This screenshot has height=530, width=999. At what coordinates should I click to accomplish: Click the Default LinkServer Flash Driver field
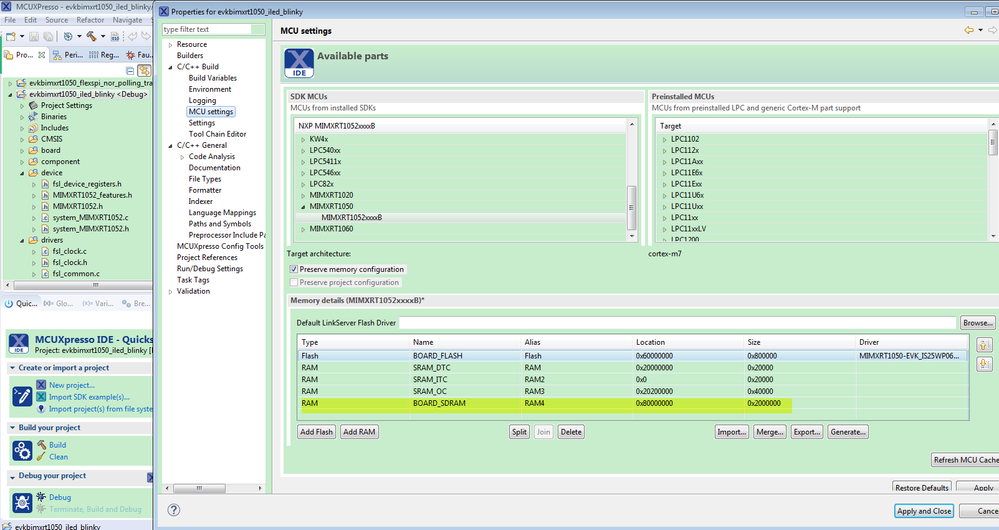click(678, 323)
